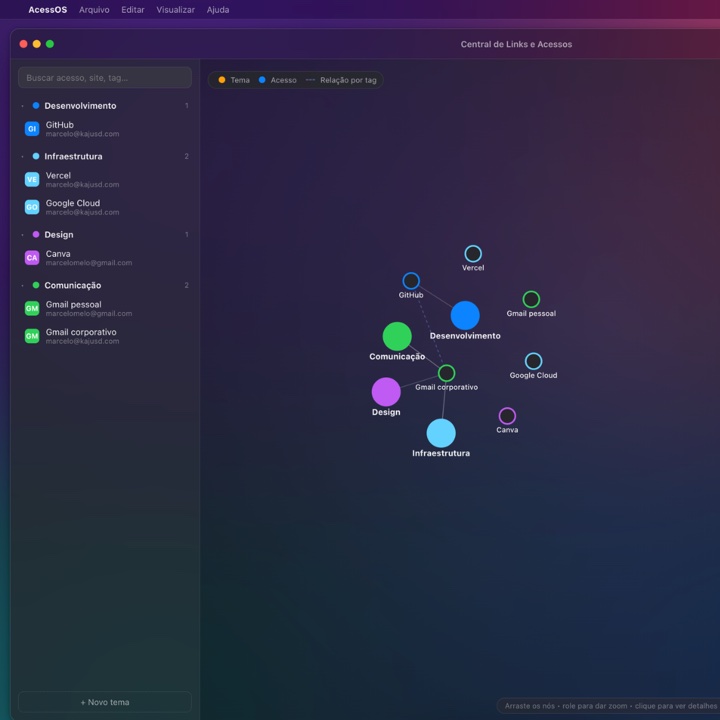Click the orange Tema legend dot
Image resolution: width=720 pixels, height=720 pixels.
222,80
